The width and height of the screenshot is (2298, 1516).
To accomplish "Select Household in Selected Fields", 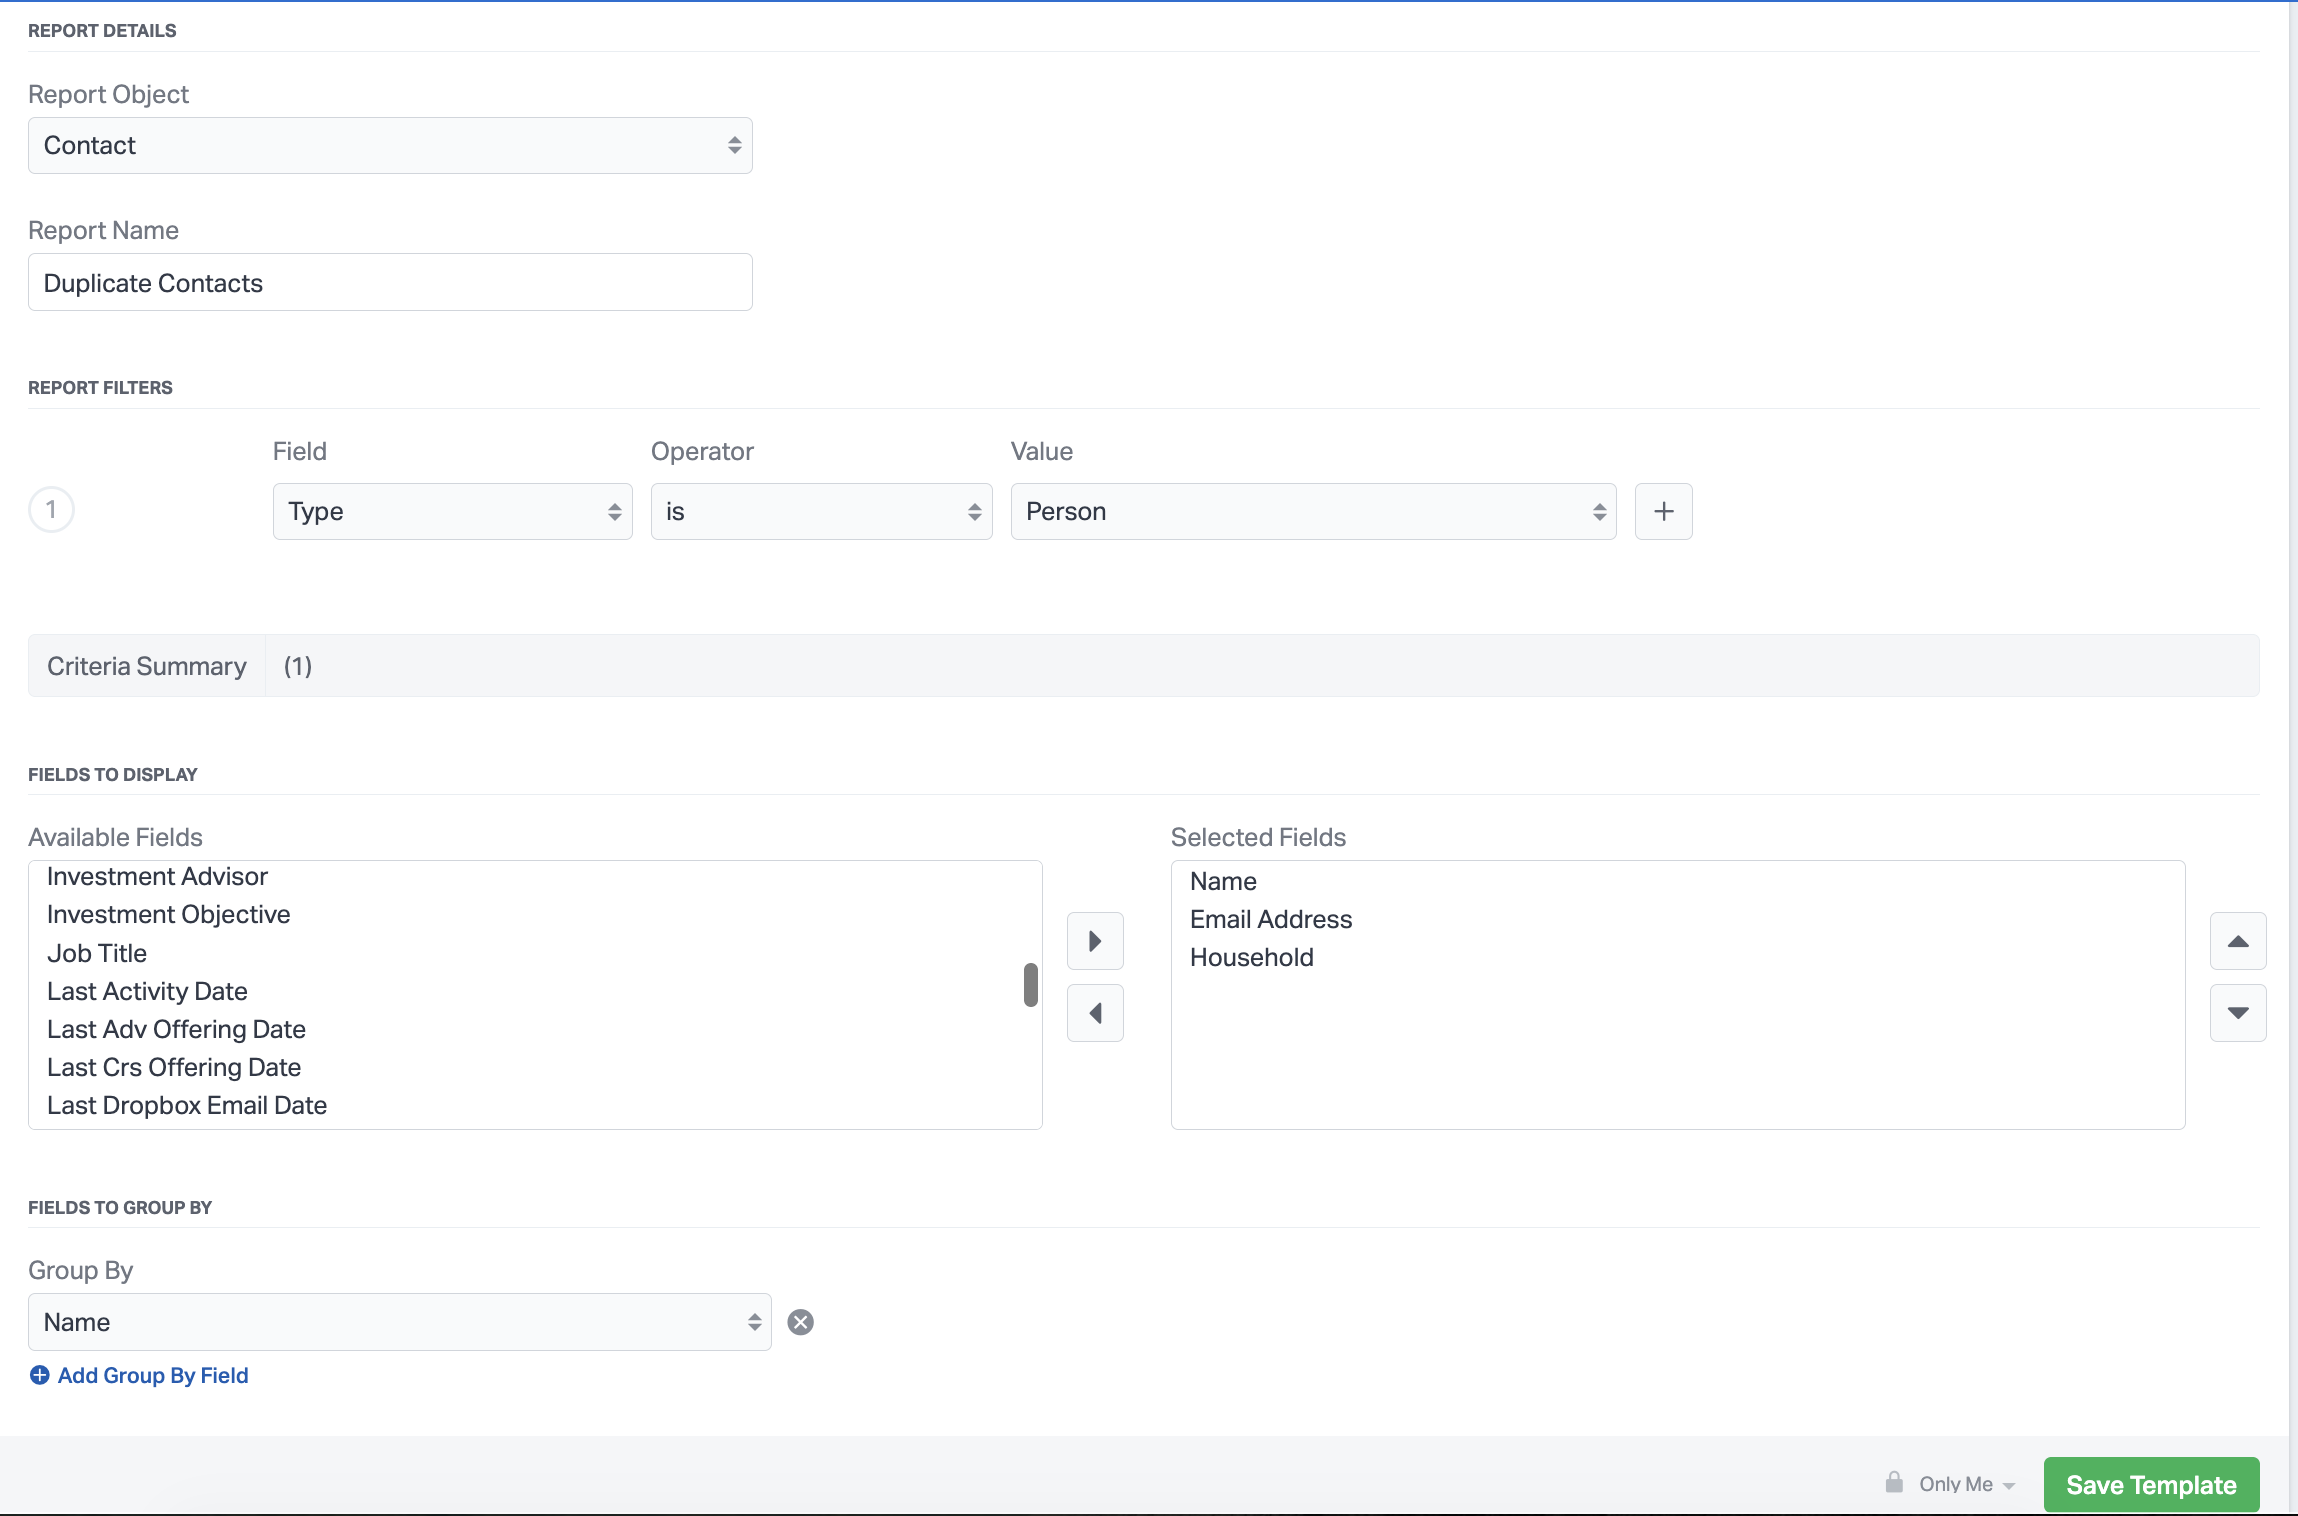I will (1251, 957).
